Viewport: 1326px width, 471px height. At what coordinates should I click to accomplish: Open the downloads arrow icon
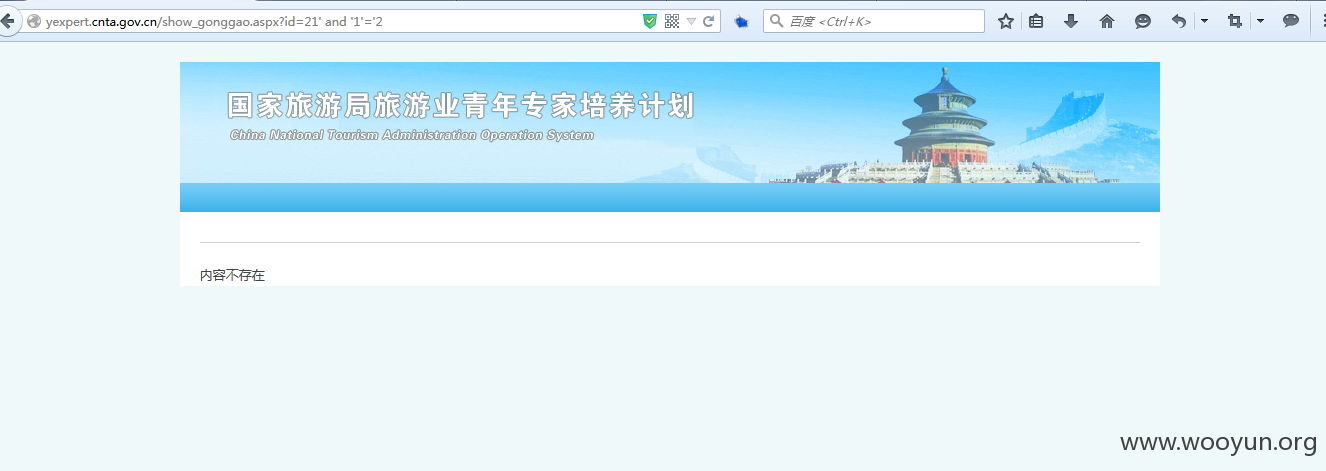[x=1071, y=21]
